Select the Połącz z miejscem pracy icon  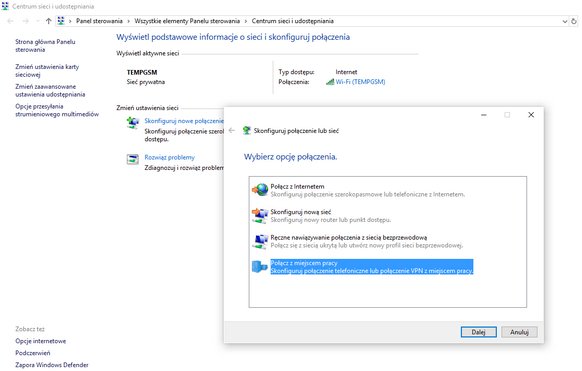click(260, 266)
